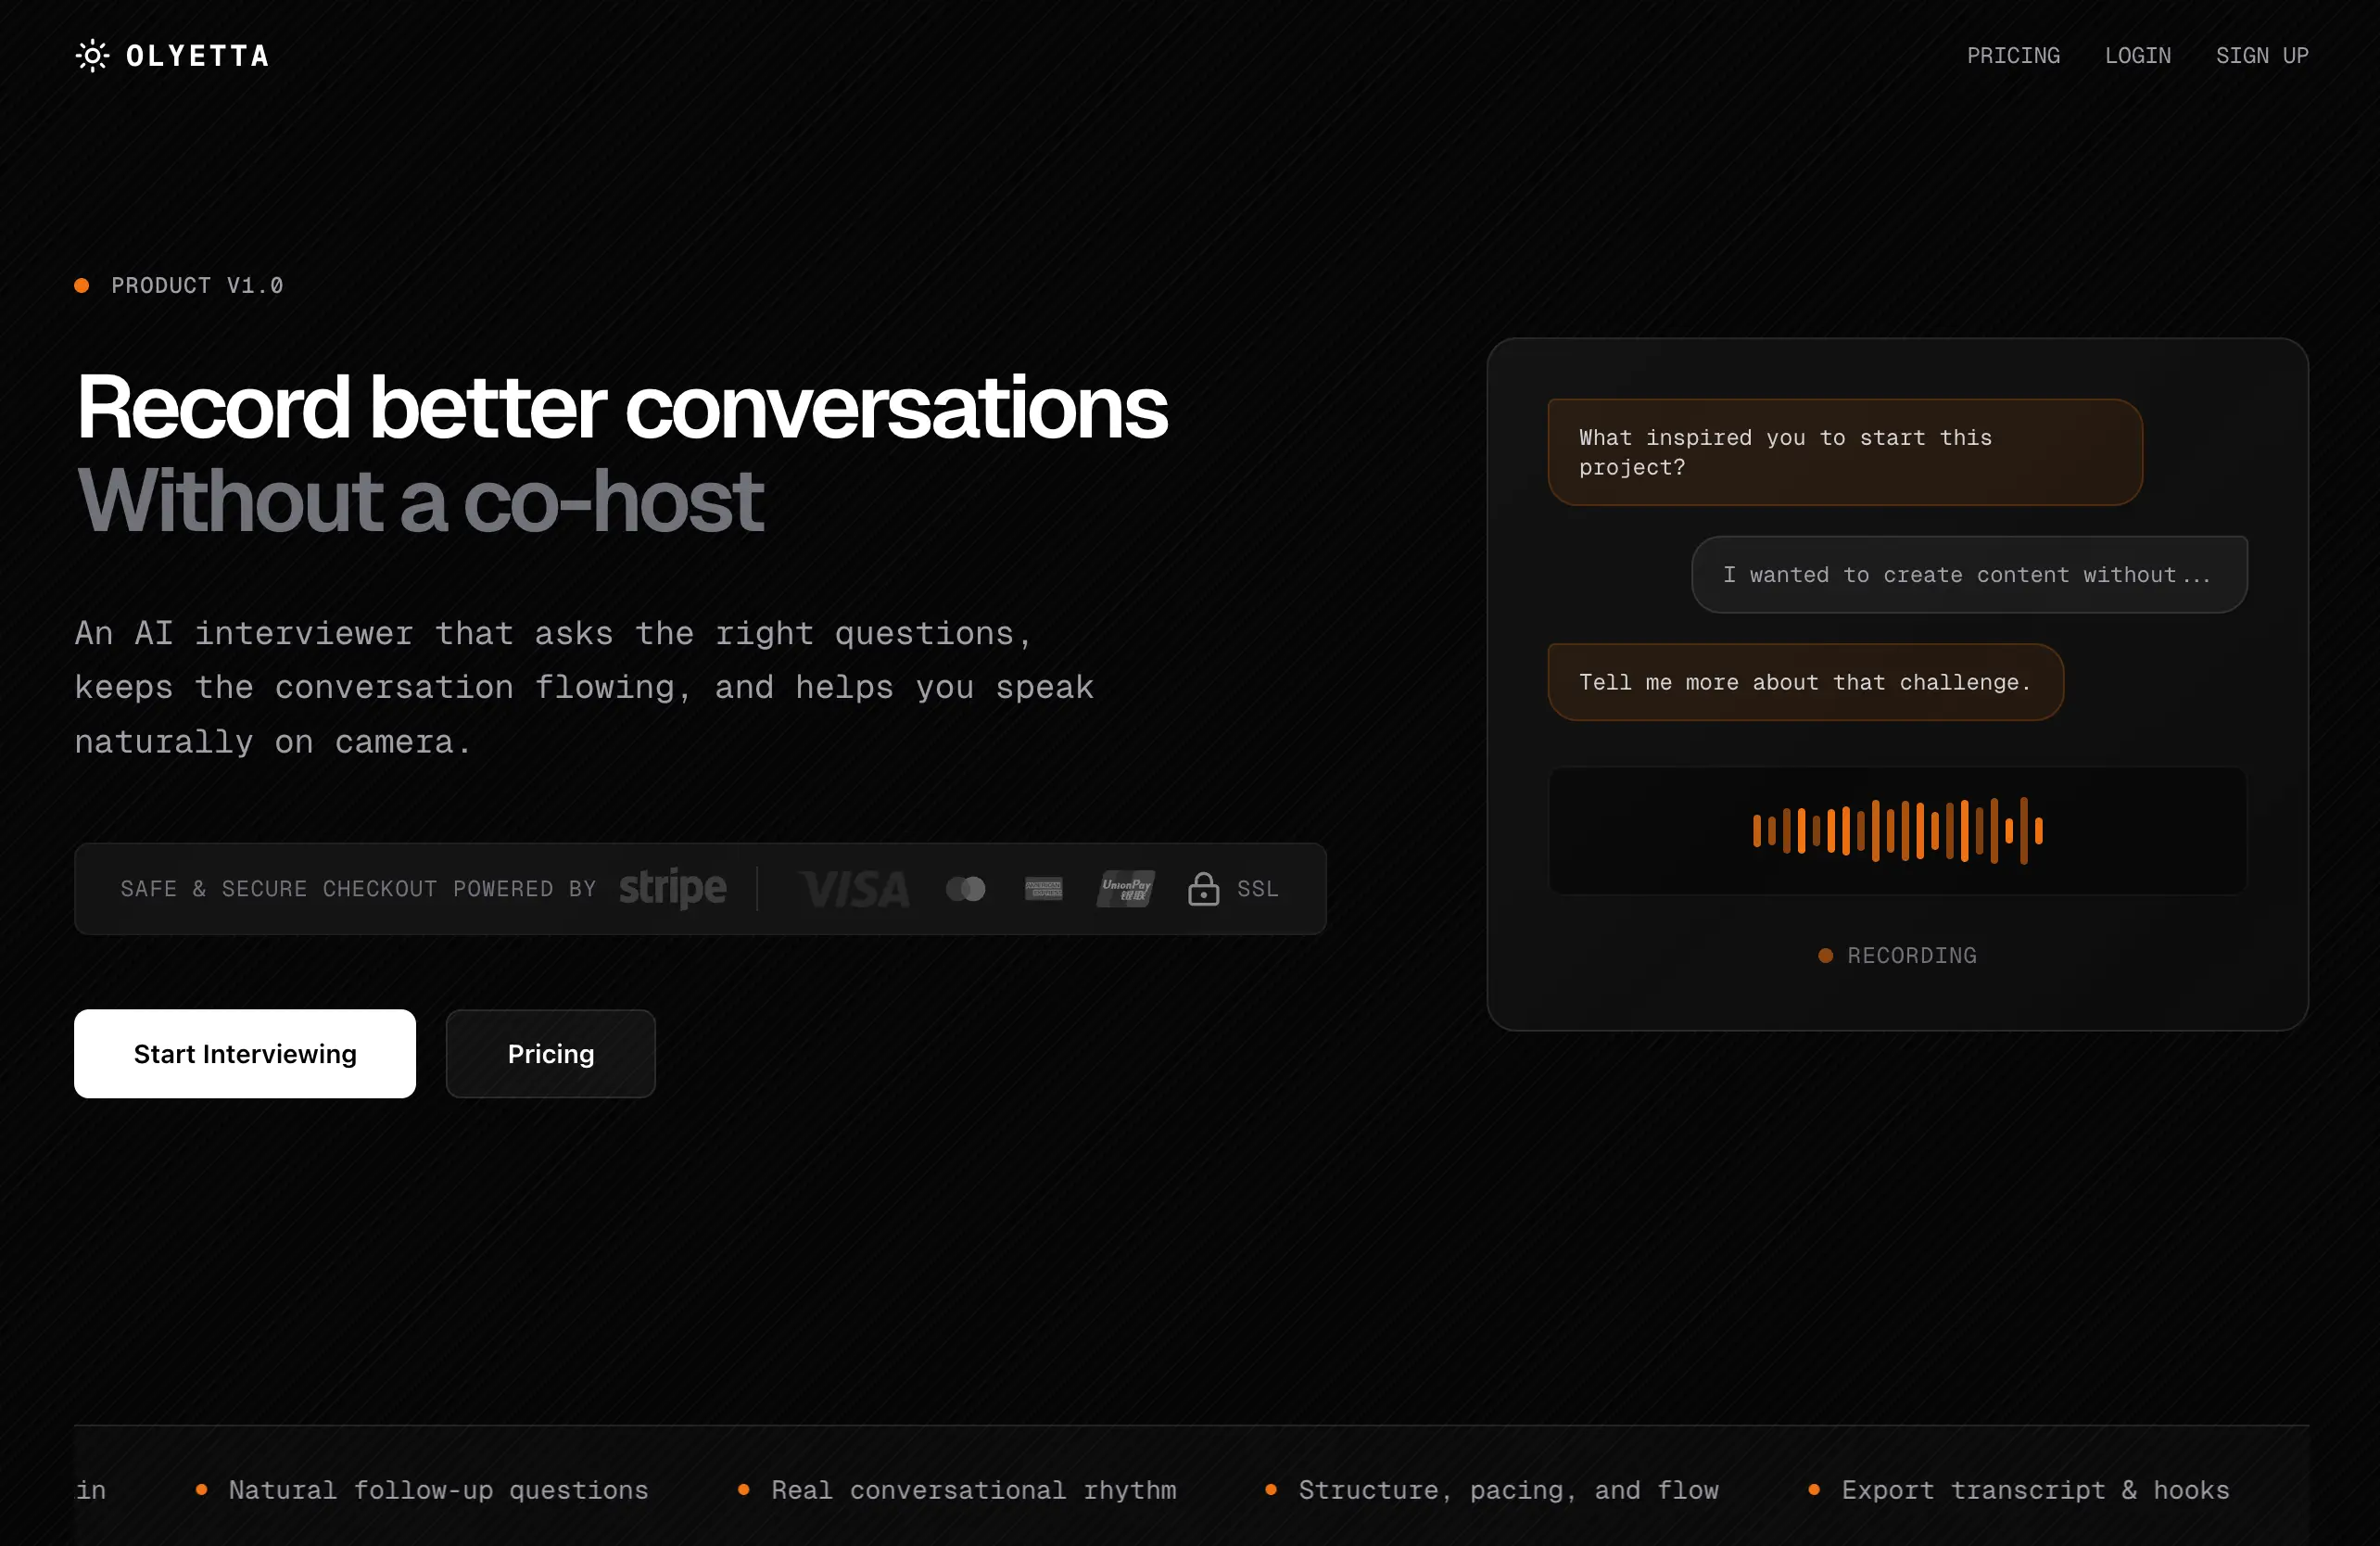Image resolution: width=2380 pixels, height=1546 pixels.
Task: Select the 'I wanted to create content' reply bubble
Action: [1968, 574]
